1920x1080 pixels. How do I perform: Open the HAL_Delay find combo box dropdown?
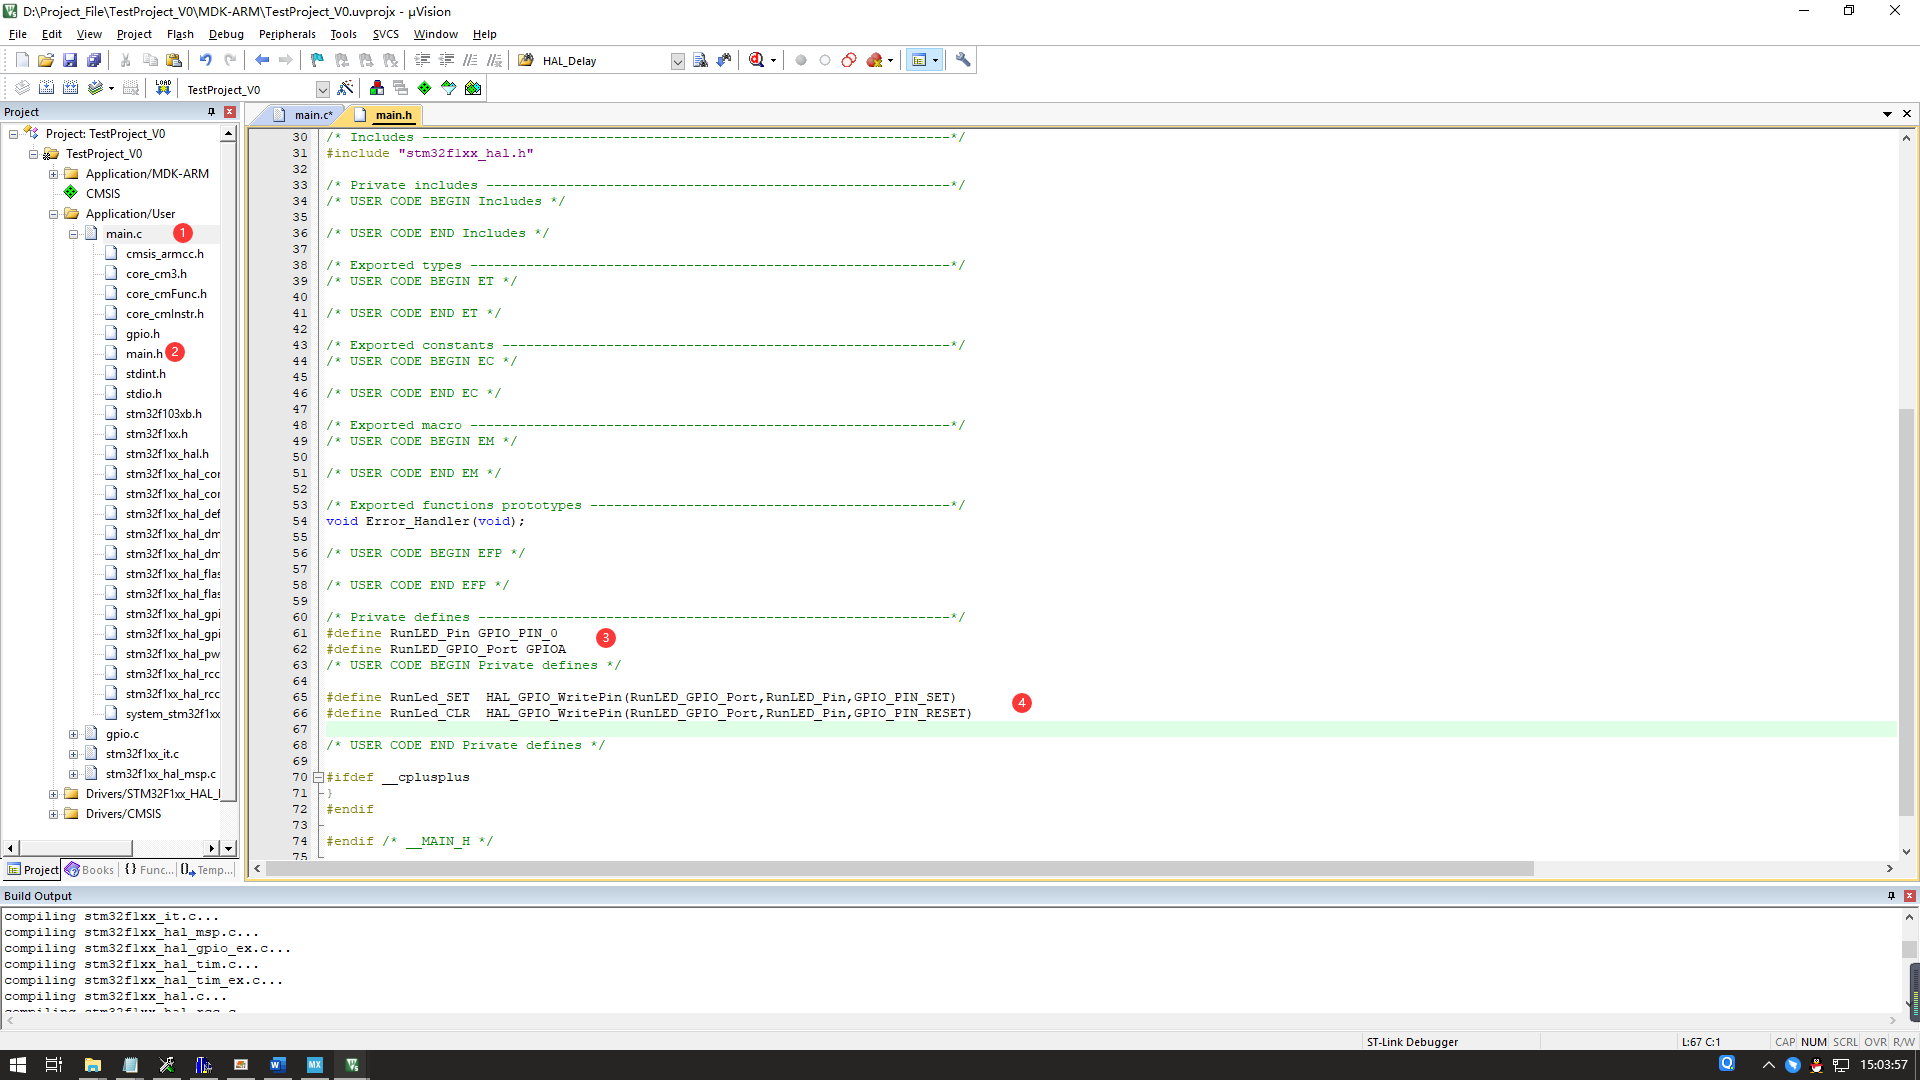[x=677, y=61]
